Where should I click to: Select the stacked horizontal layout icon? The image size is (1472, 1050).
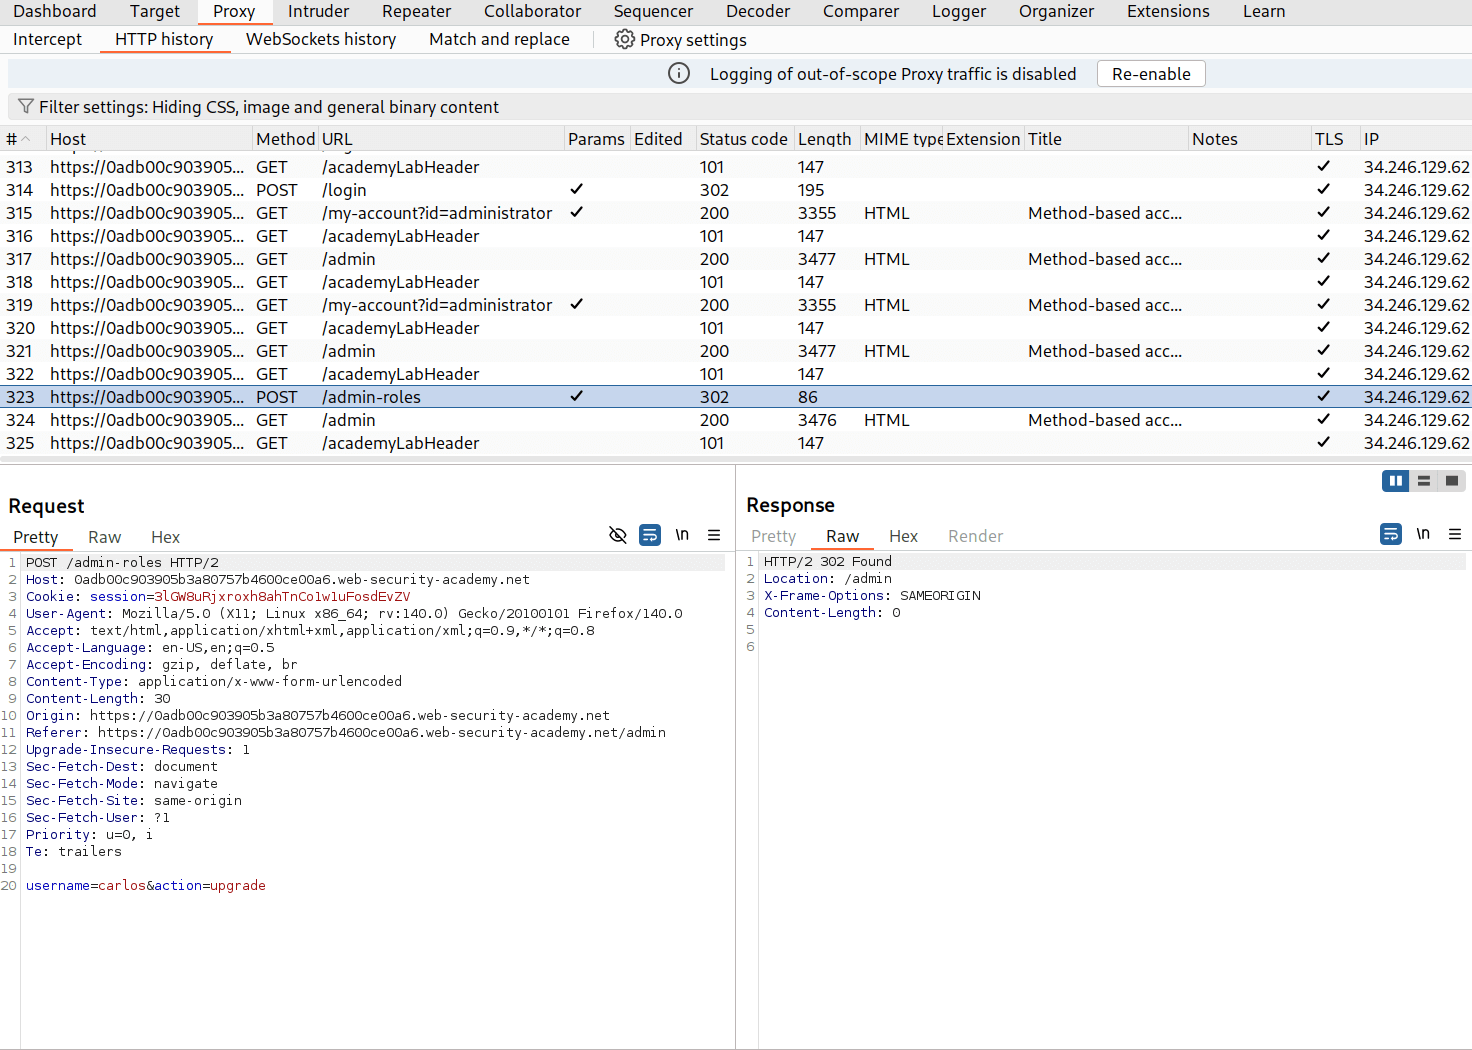point(1423,481)
